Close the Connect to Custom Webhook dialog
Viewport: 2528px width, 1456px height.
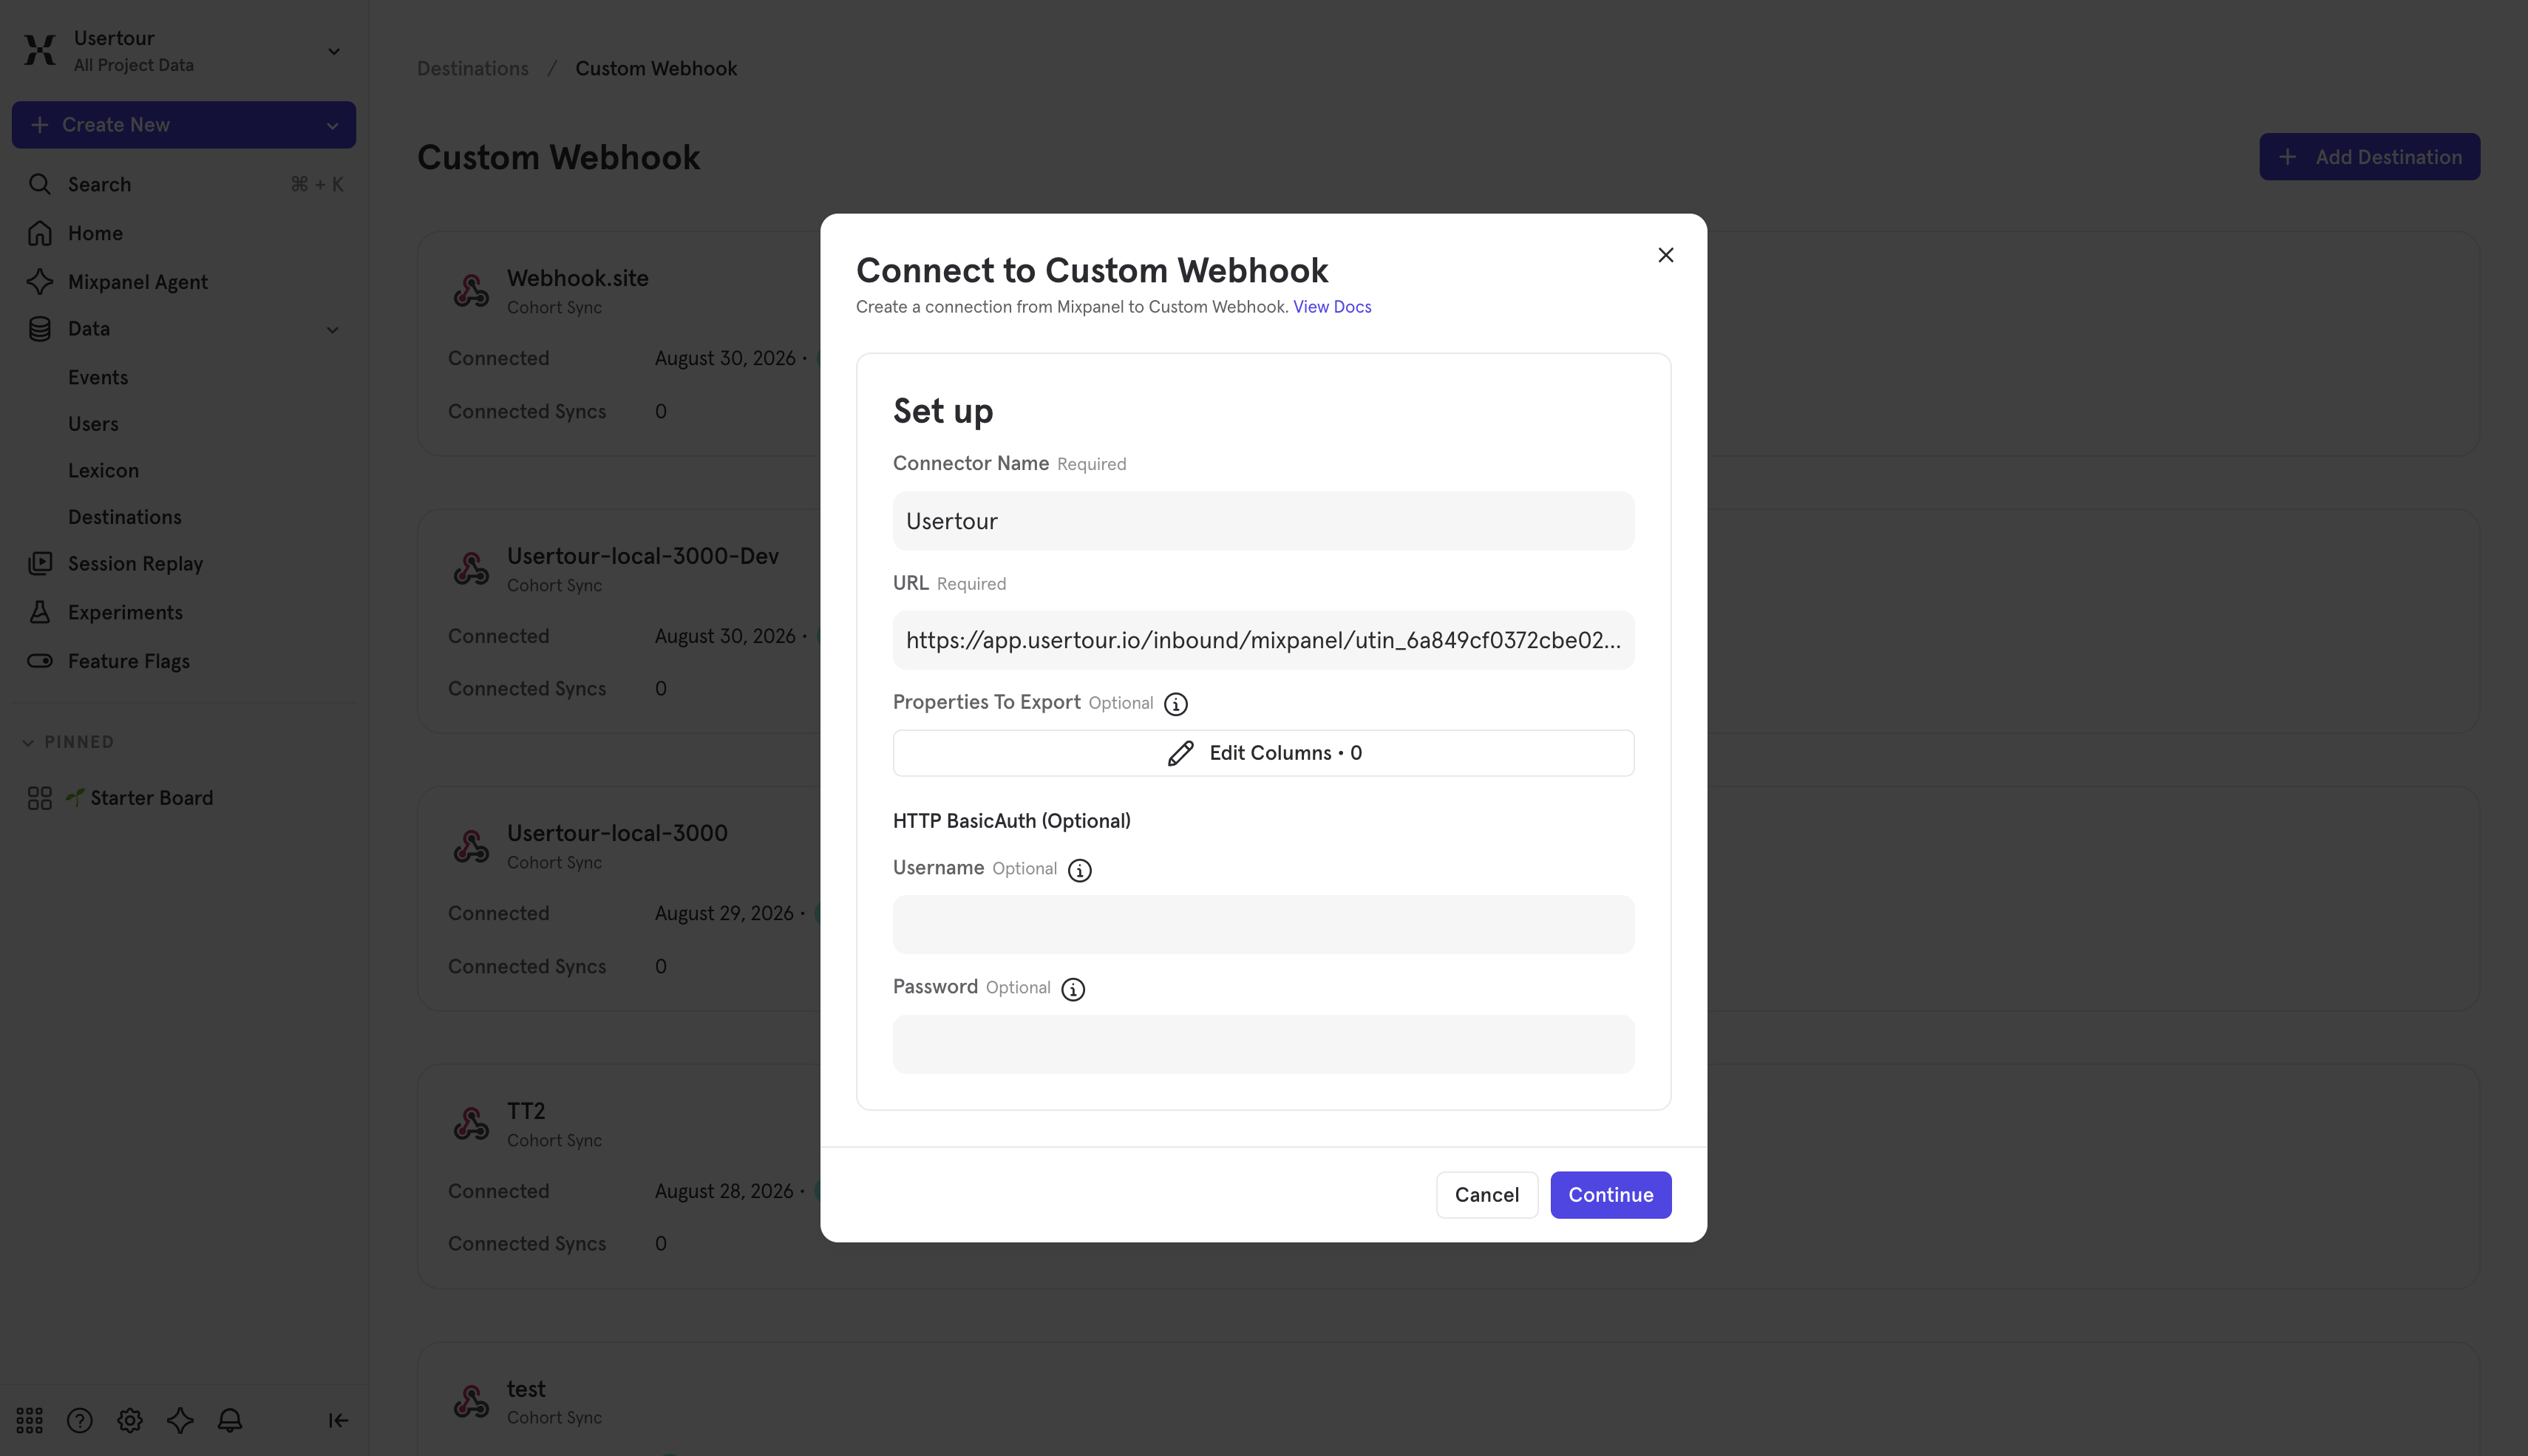(1665, 255)
